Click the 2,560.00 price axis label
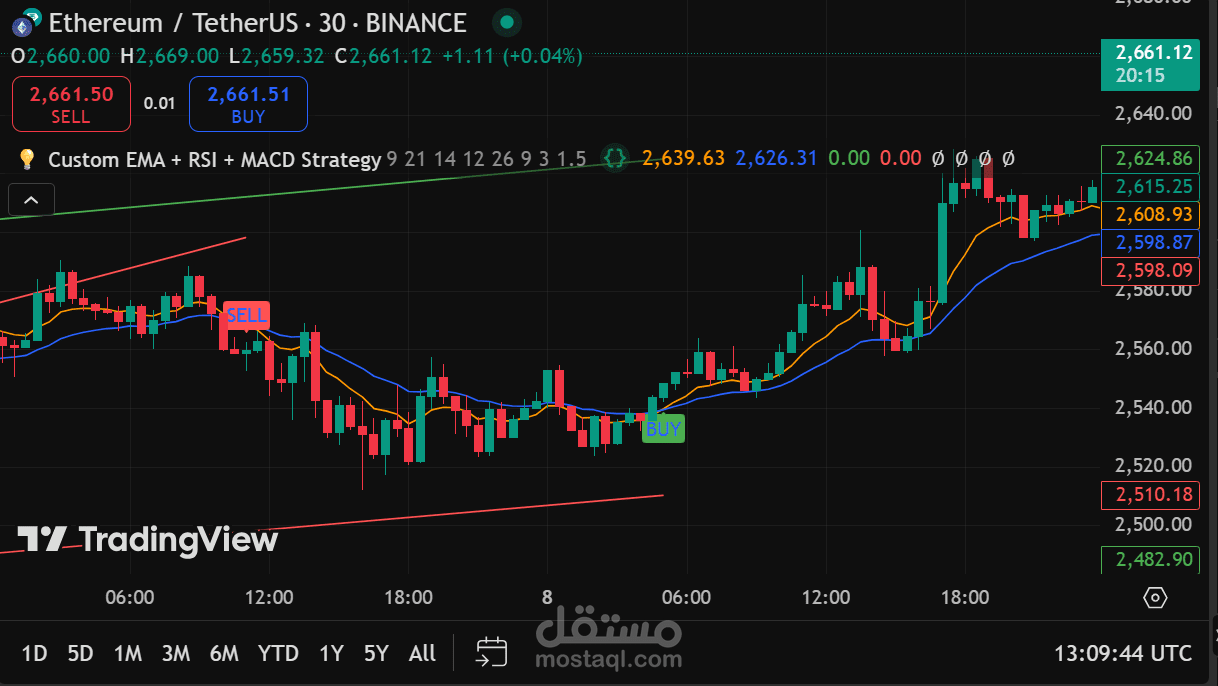 tap(1153, 348)
